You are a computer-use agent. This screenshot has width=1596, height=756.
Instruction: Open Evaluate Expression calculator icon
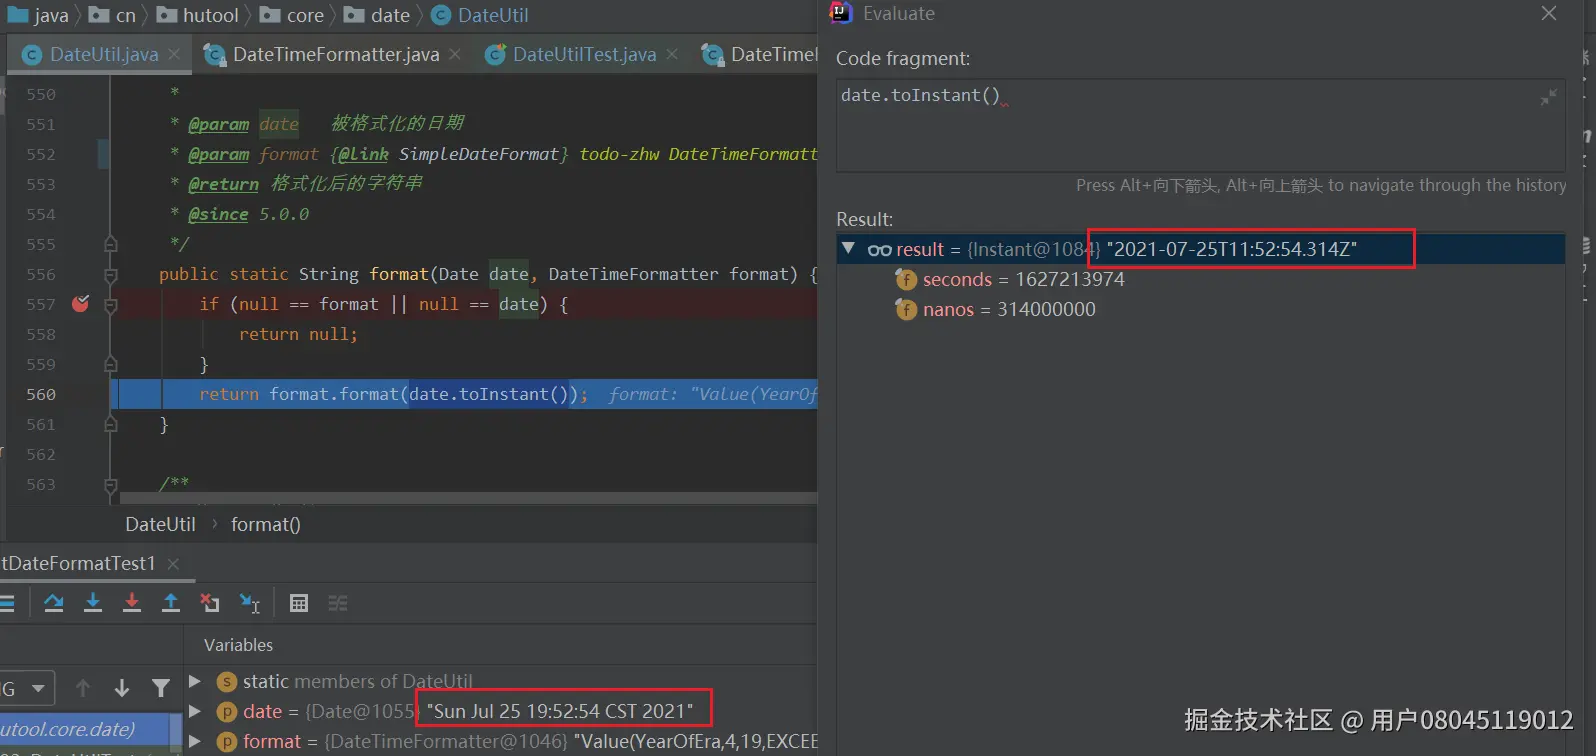[x=298, y=603]
